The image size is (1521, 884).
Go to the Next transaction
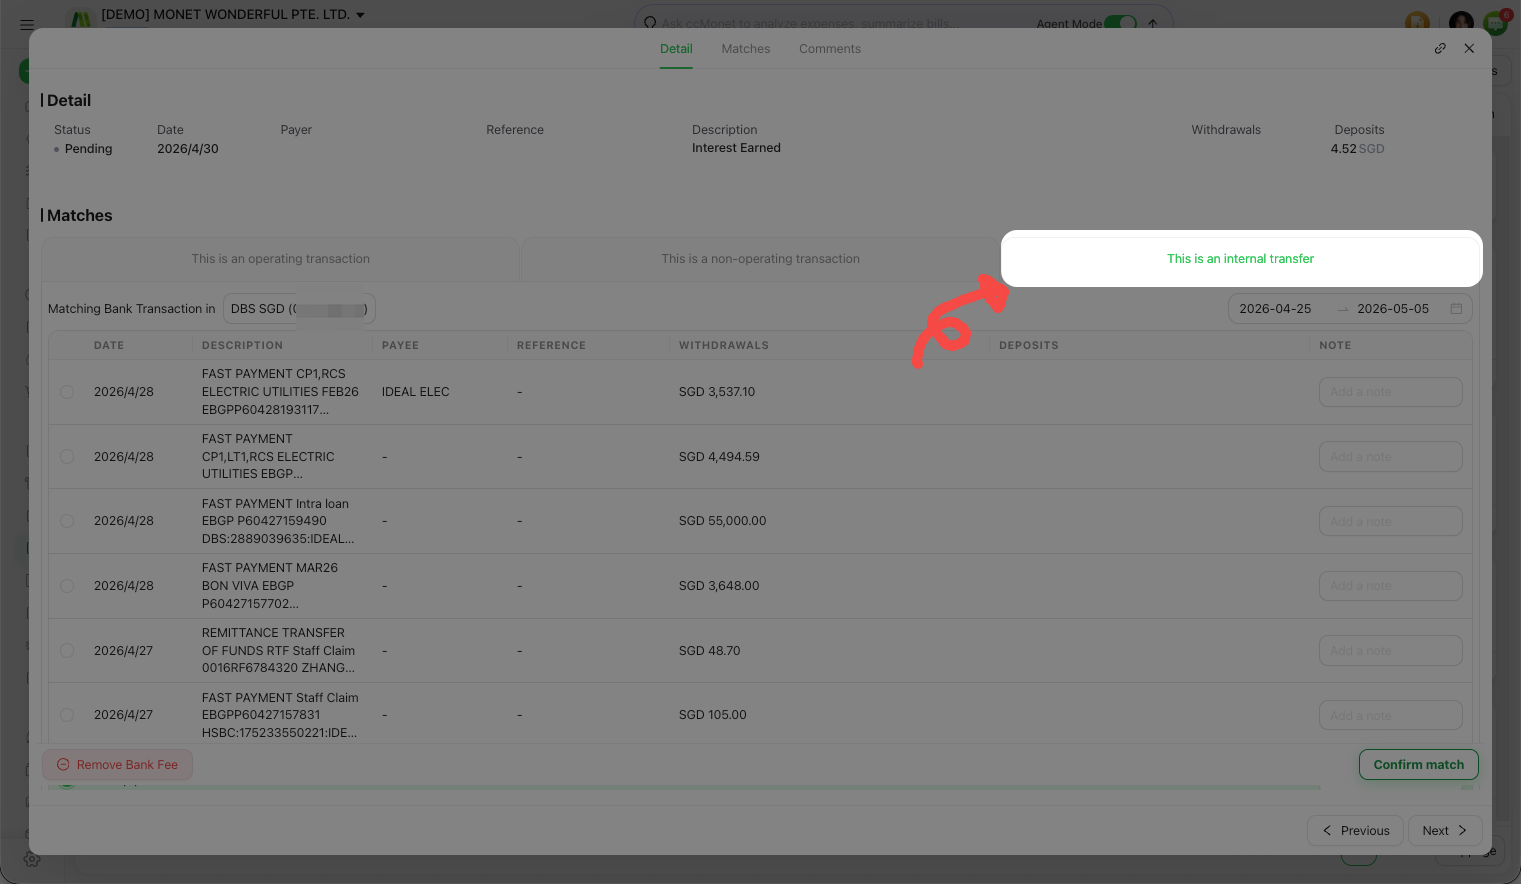(x=1444, y=831)
